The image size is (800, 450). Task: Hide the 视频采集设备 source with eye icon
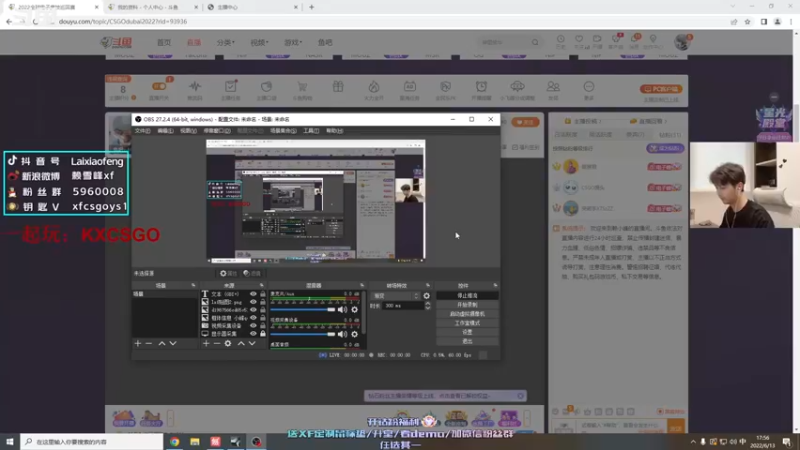[x=253, y=326]
